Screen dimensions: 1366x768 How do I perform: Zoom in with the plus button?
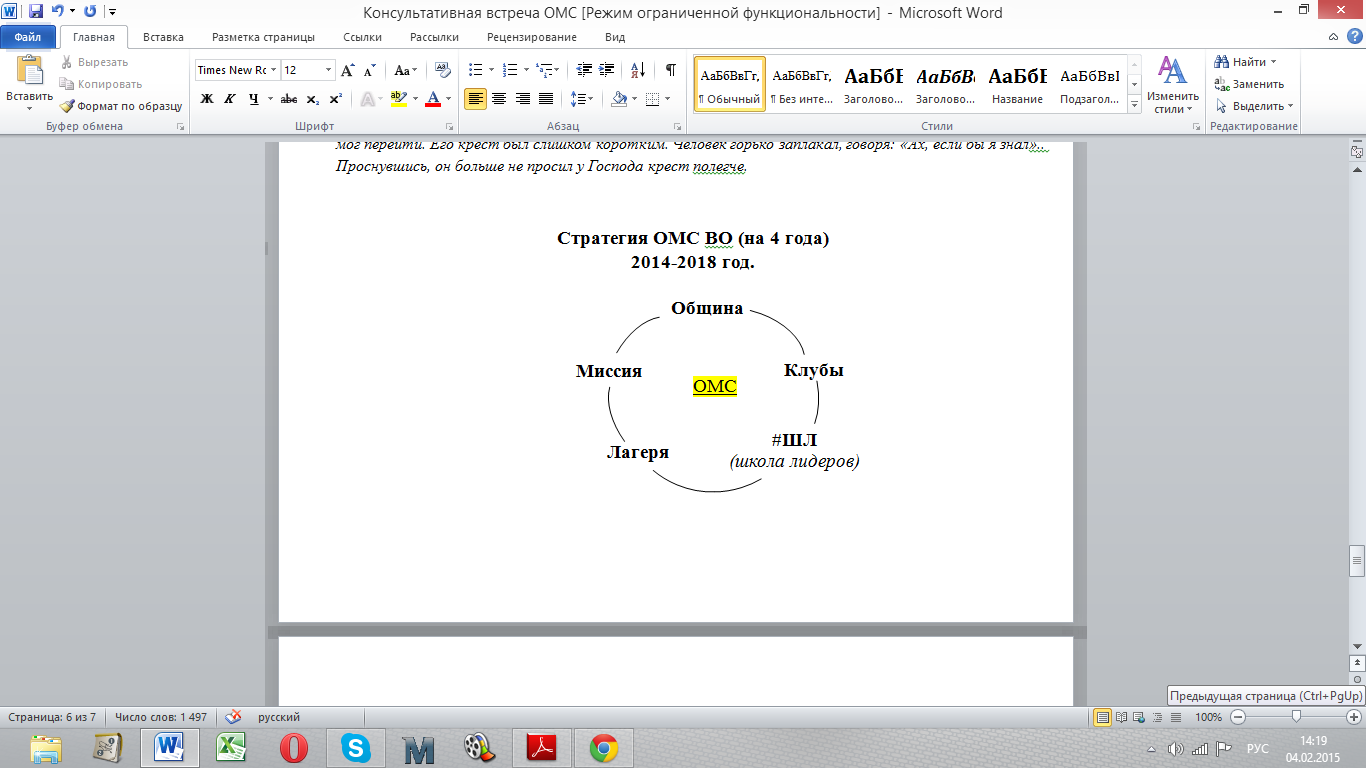coord(1354,717)
